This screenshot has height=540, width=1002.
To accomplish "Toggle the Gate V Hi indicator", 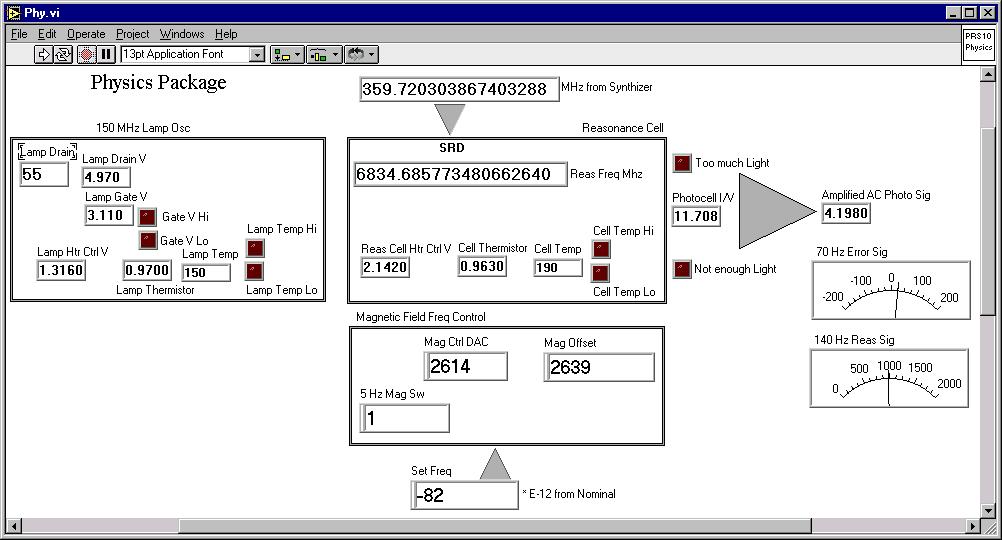I will point(148,216).
